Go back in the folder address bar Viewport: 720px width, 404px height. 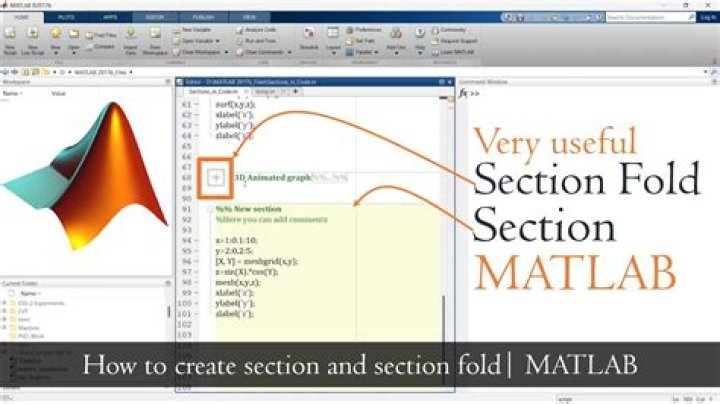pos(5,72)
